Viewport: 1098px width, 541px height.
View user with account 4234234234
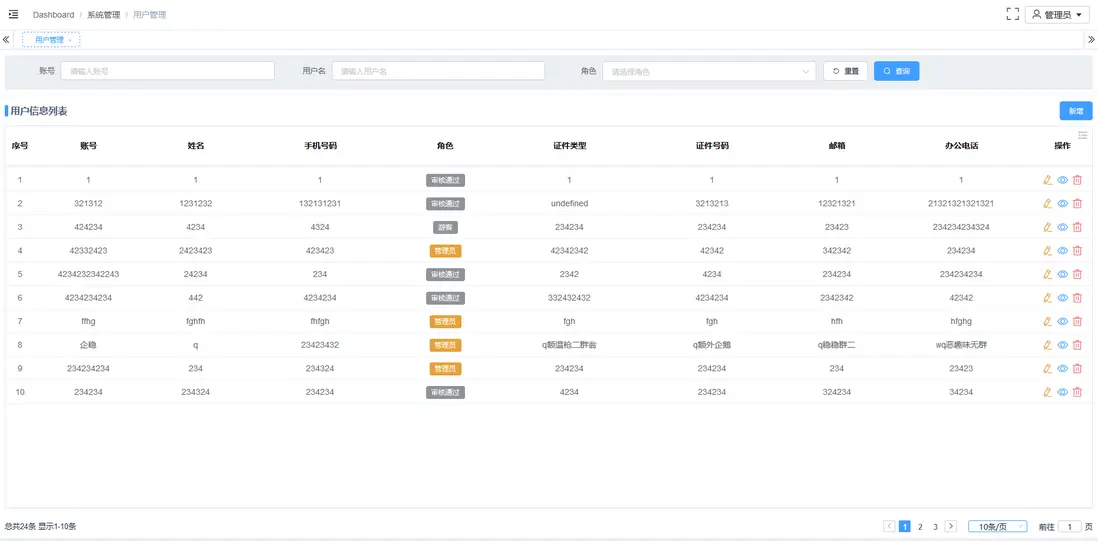[1062, 297]
